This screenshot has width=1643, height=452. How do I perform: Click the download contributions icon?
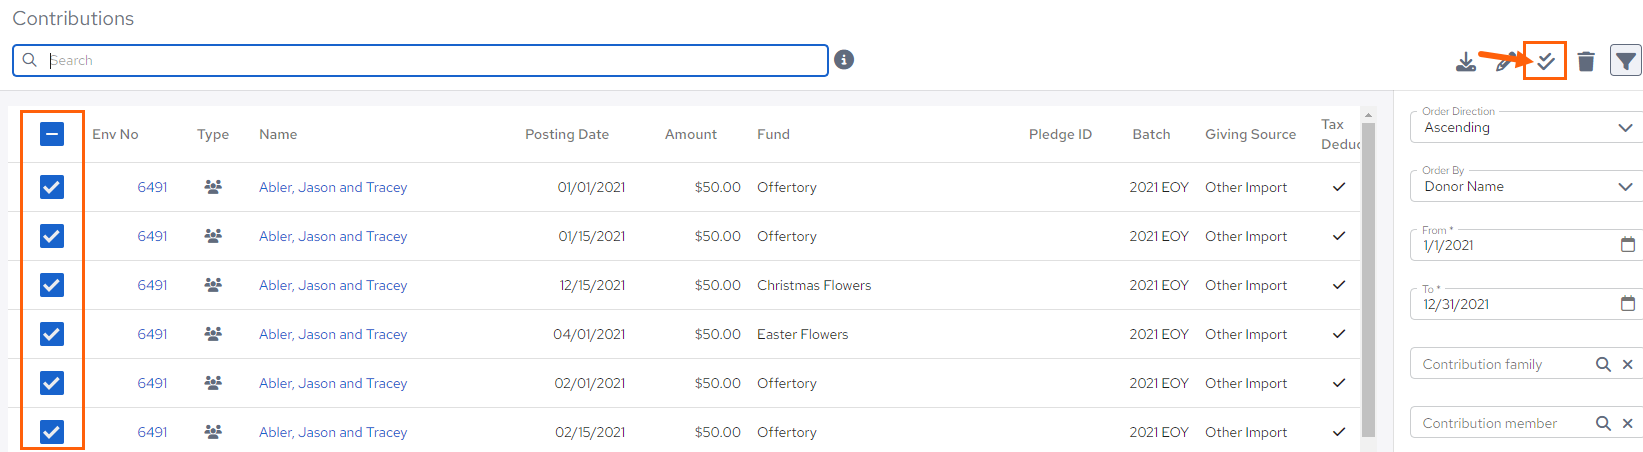[1465, 62]
